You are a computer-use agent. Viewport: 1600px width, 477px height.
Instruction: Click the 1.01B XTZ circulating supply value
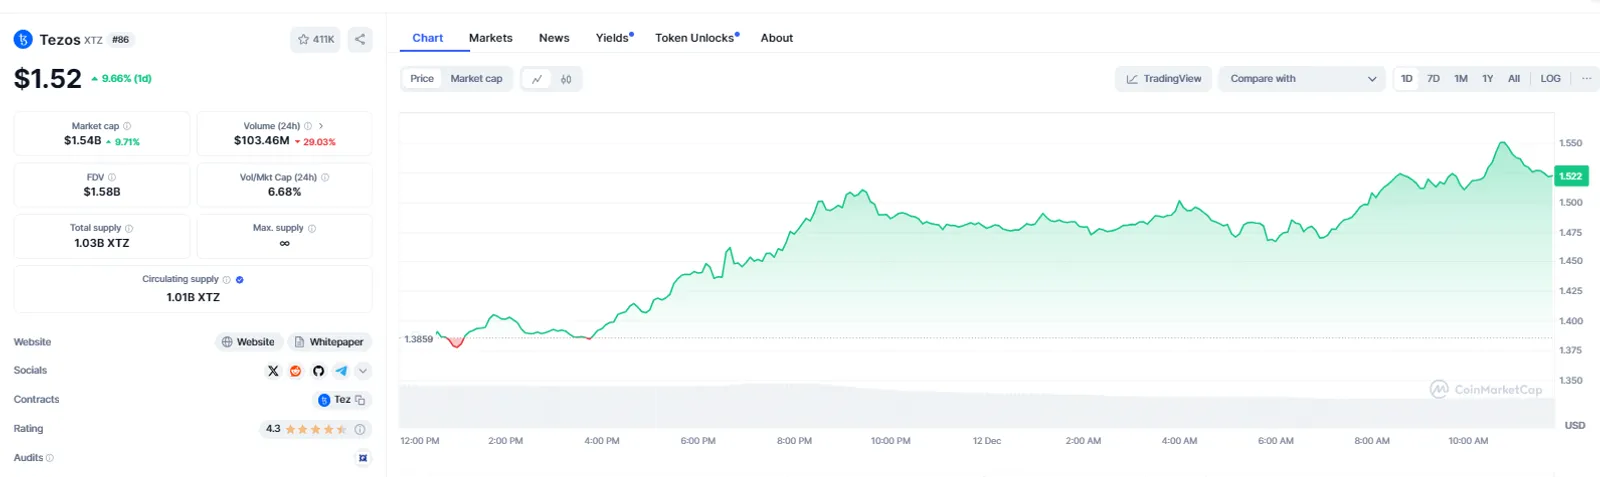click(193, 297)
